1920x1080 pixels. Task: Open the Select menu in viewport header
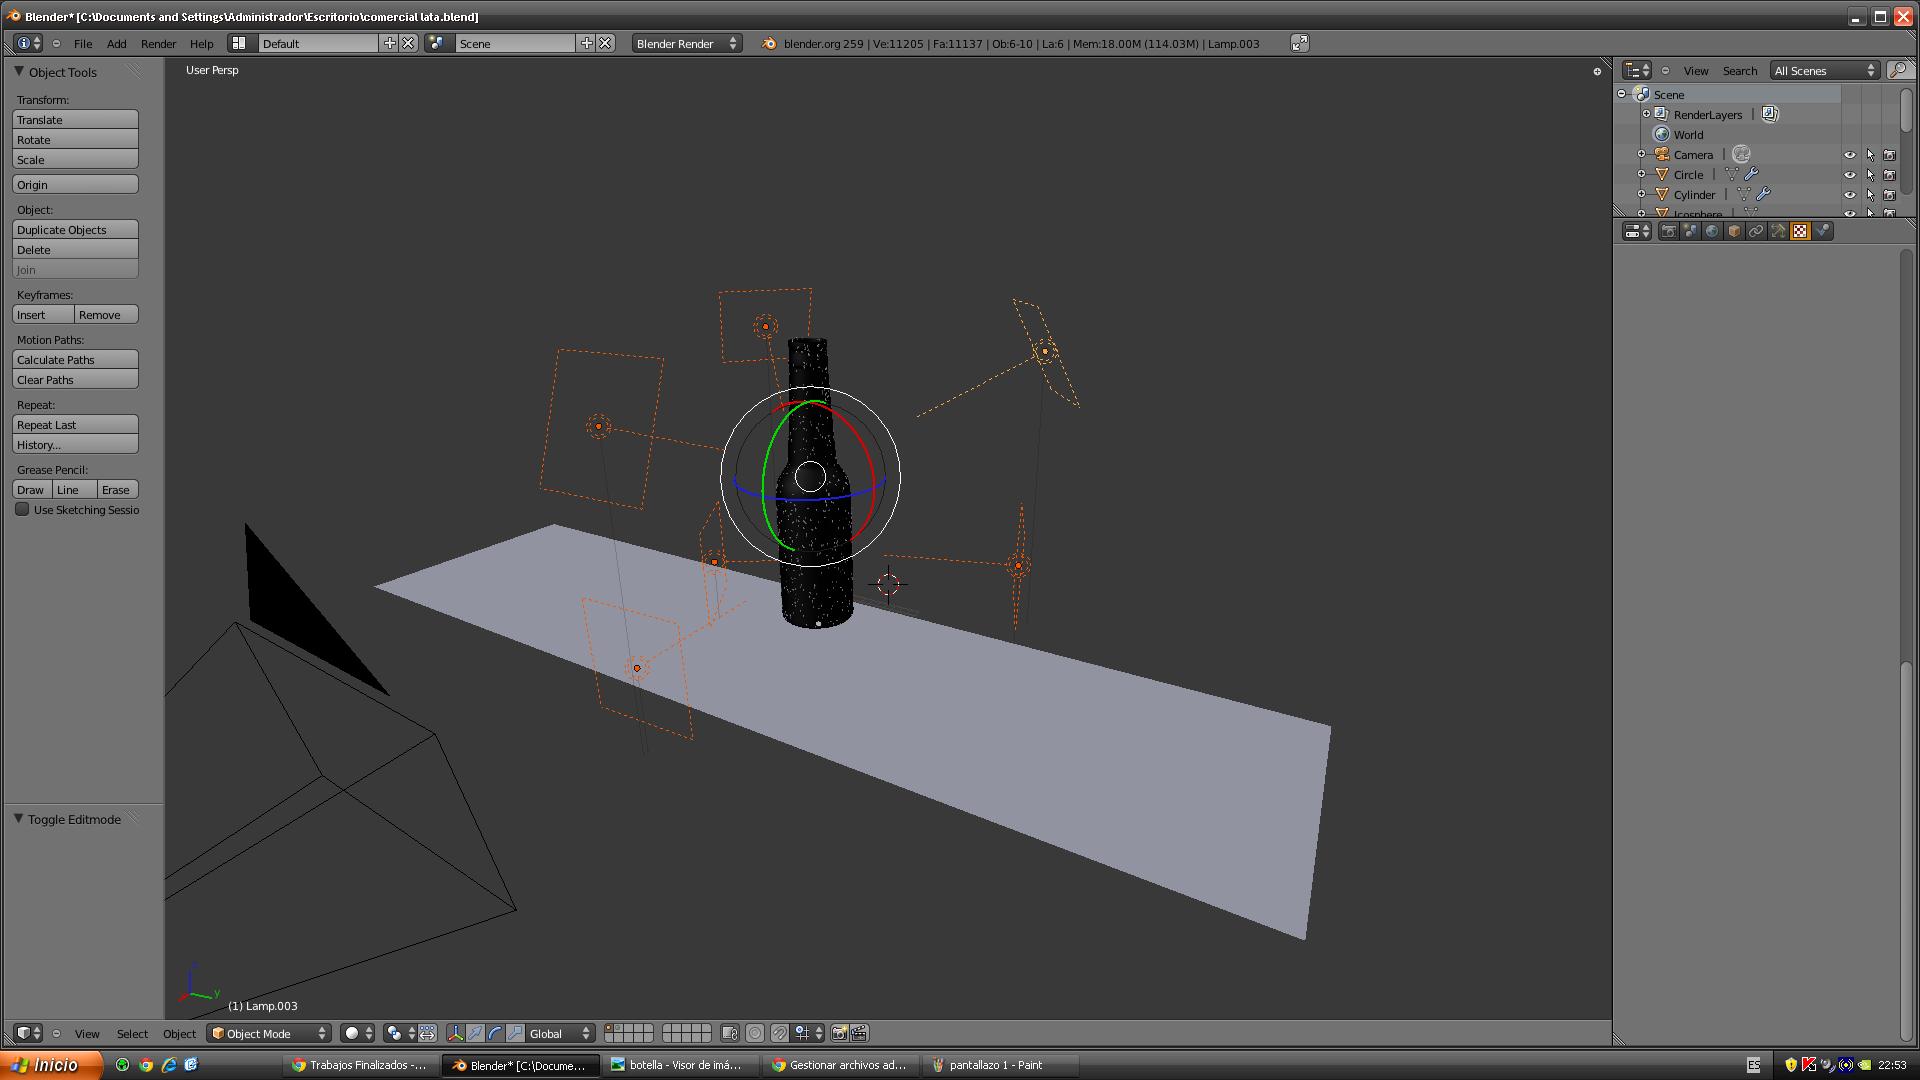point(132,1033)
